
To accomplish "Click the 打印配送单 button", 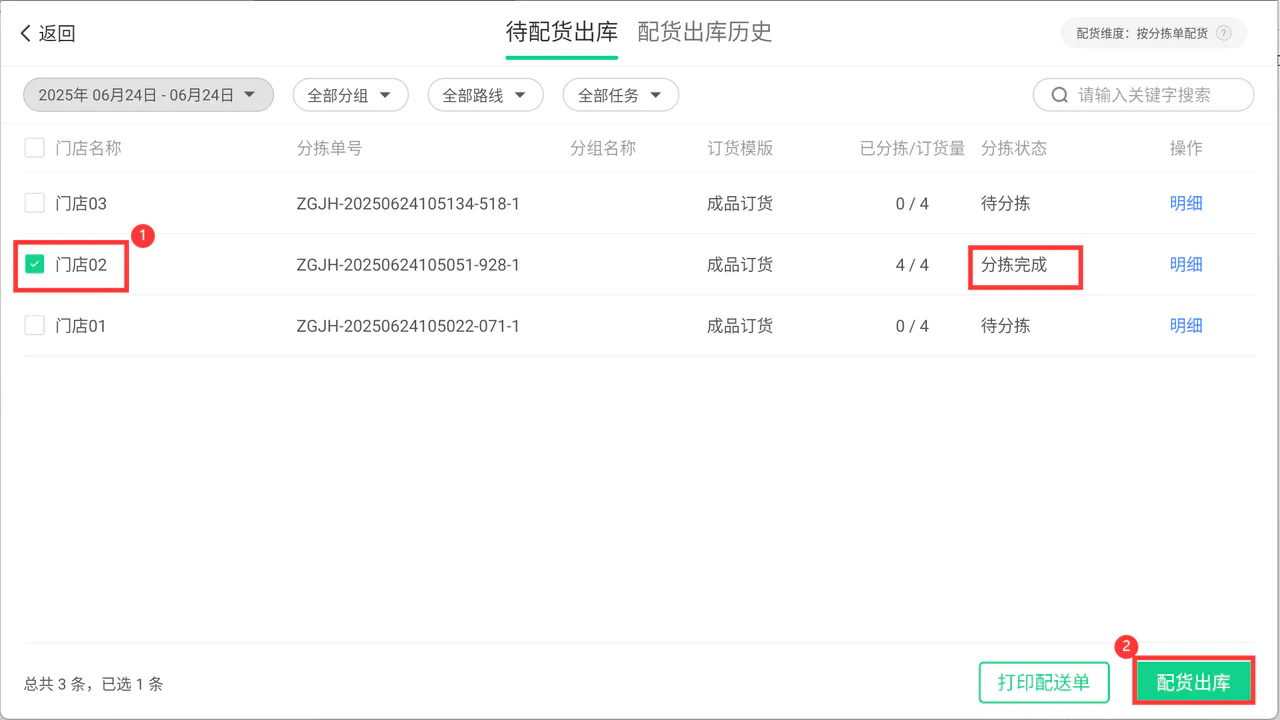I will 1044,683.
